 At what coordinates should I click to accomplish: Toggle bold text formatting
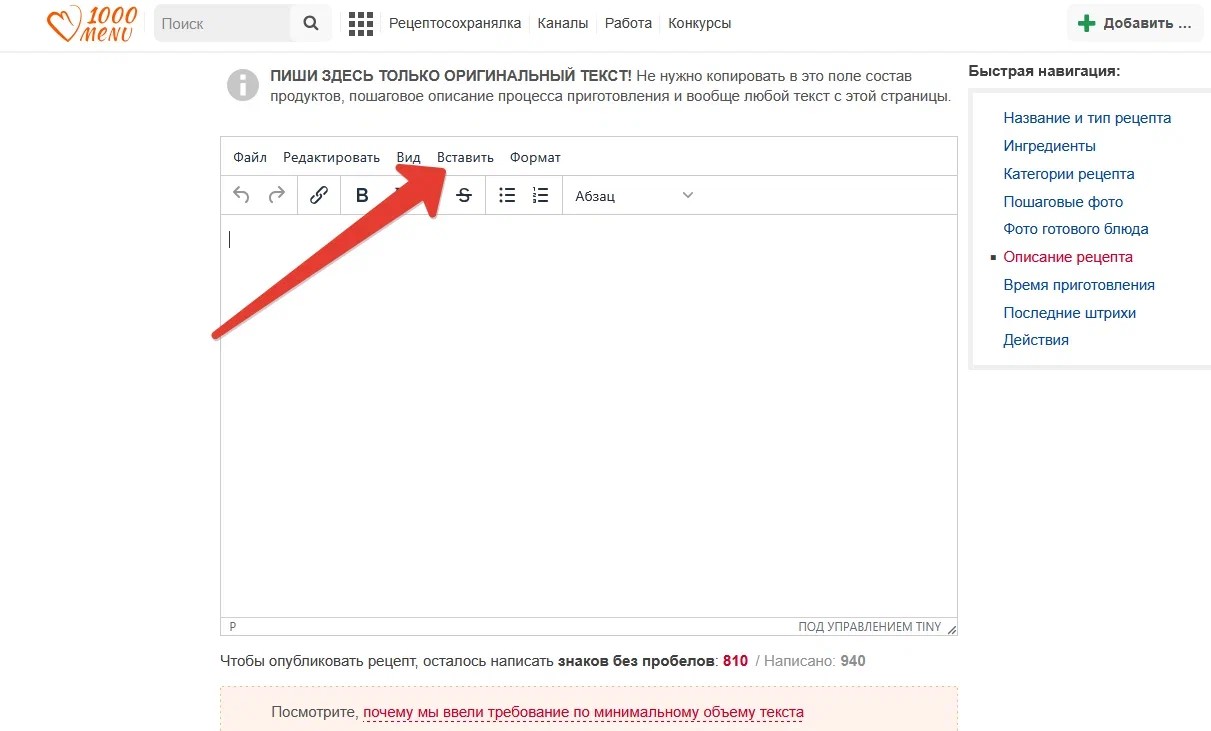tap(362, 196)
